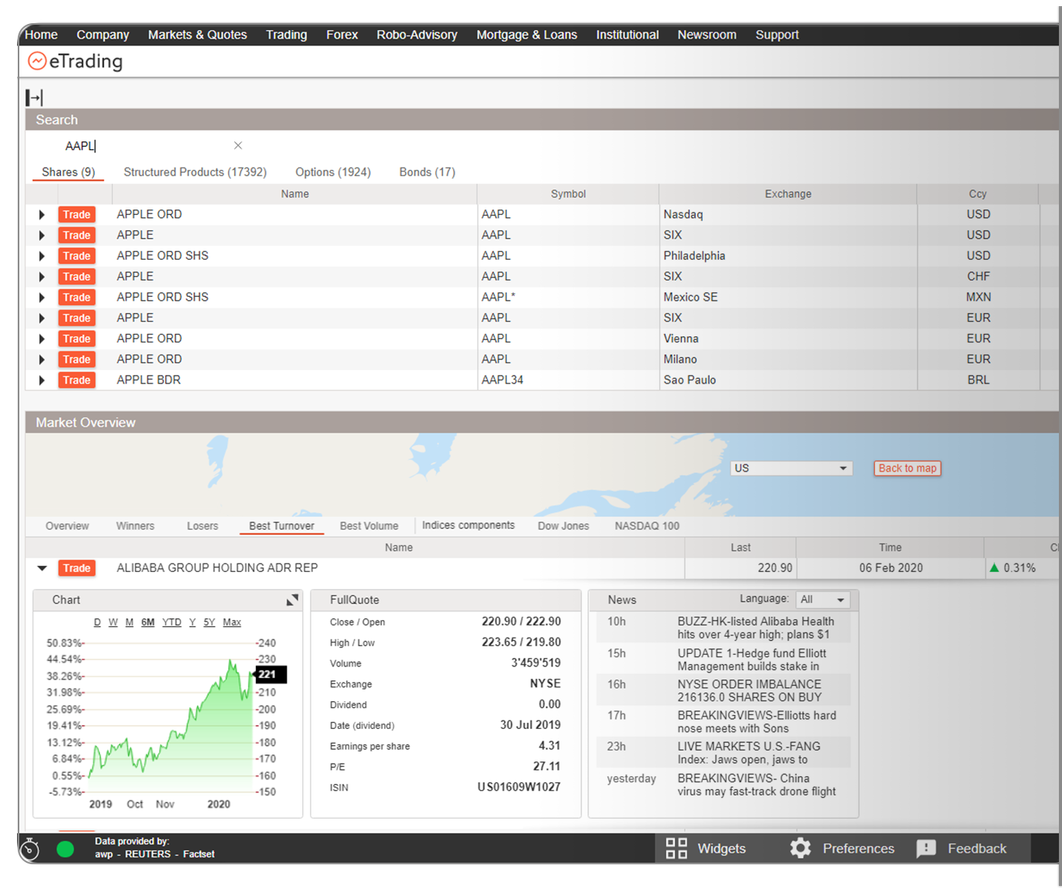Sort market list by Last column
The height and width of the screenshot is (889, 1062).
740,547
